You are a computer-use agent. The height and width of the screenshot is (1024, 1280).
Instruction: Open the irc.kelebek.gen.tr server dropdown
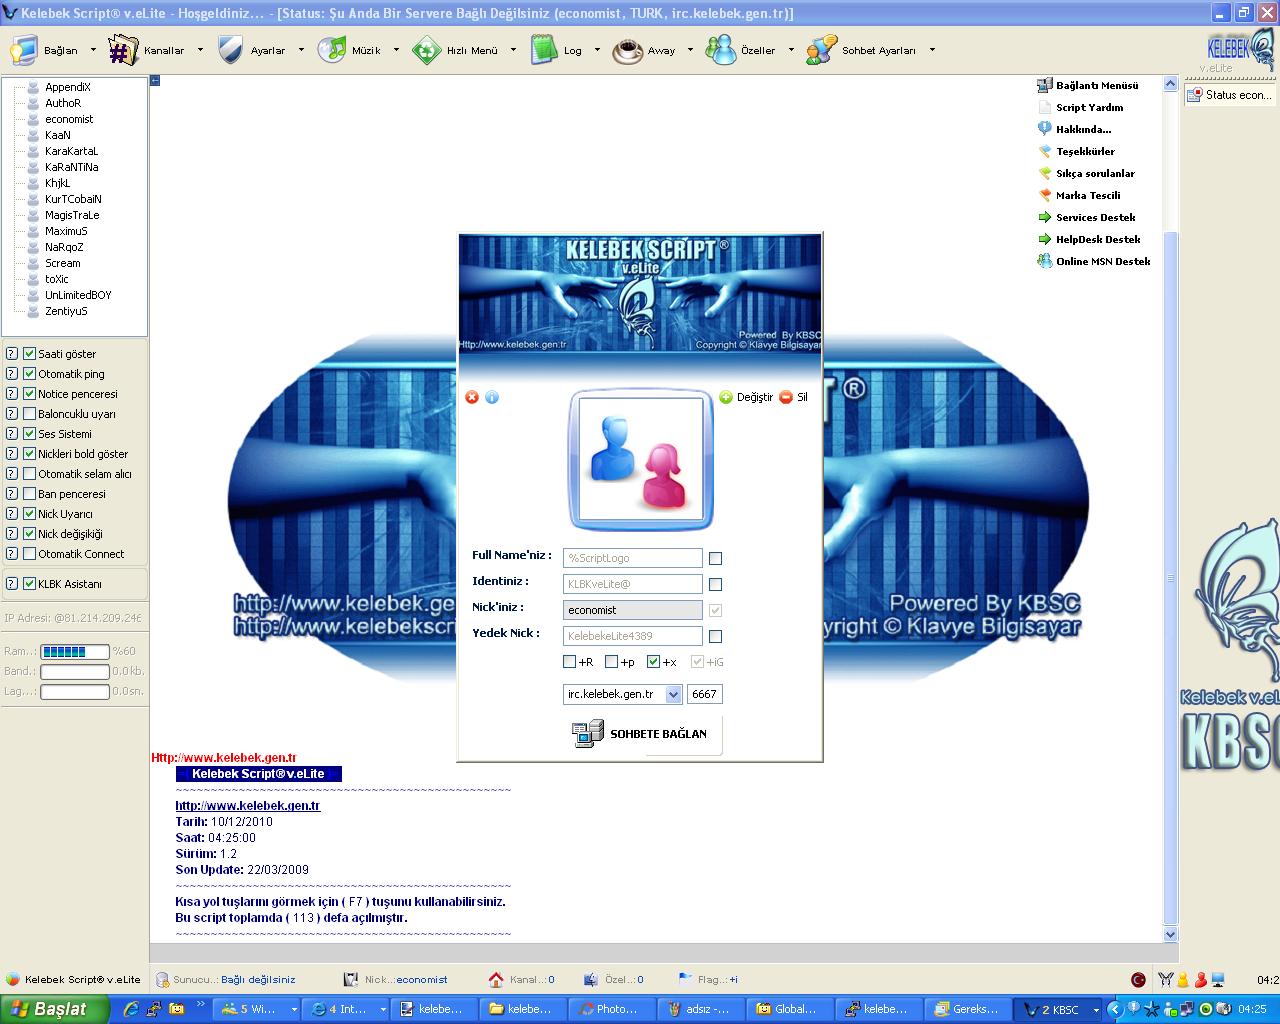[673, 694]
